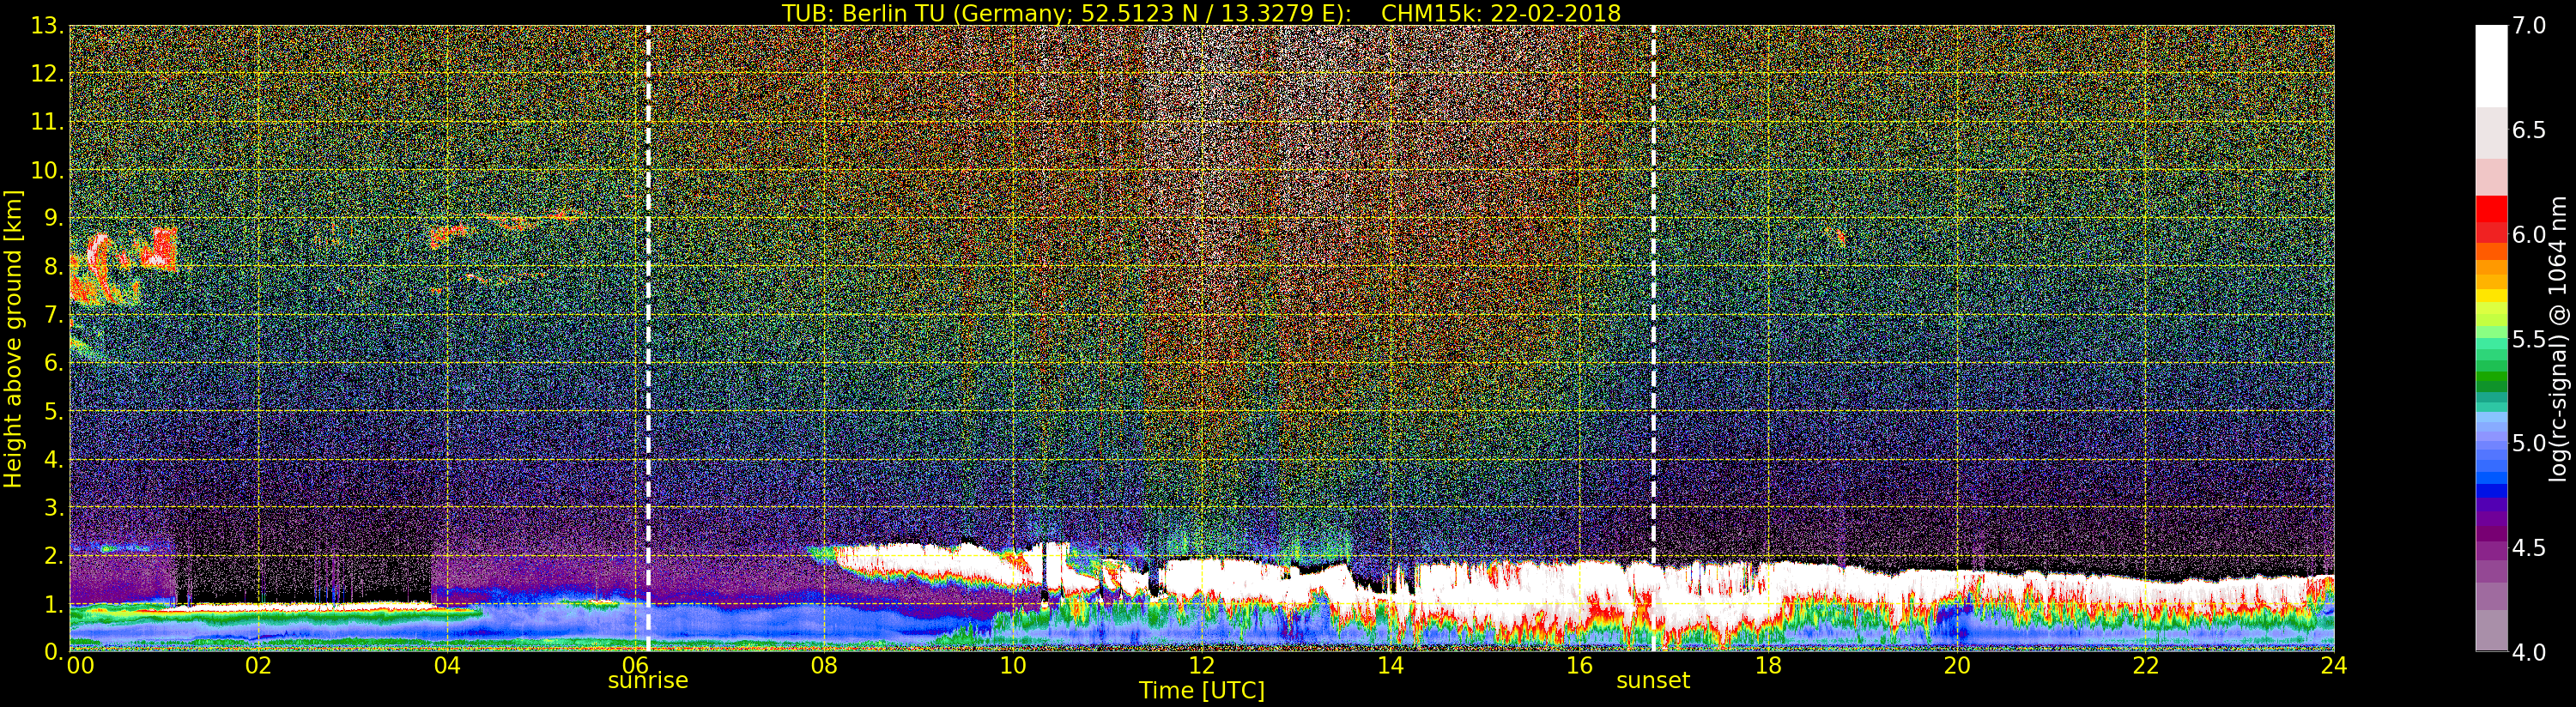This screenshot has width=2576, height=707.
Task: Click the "5." height axis tick label
Action: [54, 411]
